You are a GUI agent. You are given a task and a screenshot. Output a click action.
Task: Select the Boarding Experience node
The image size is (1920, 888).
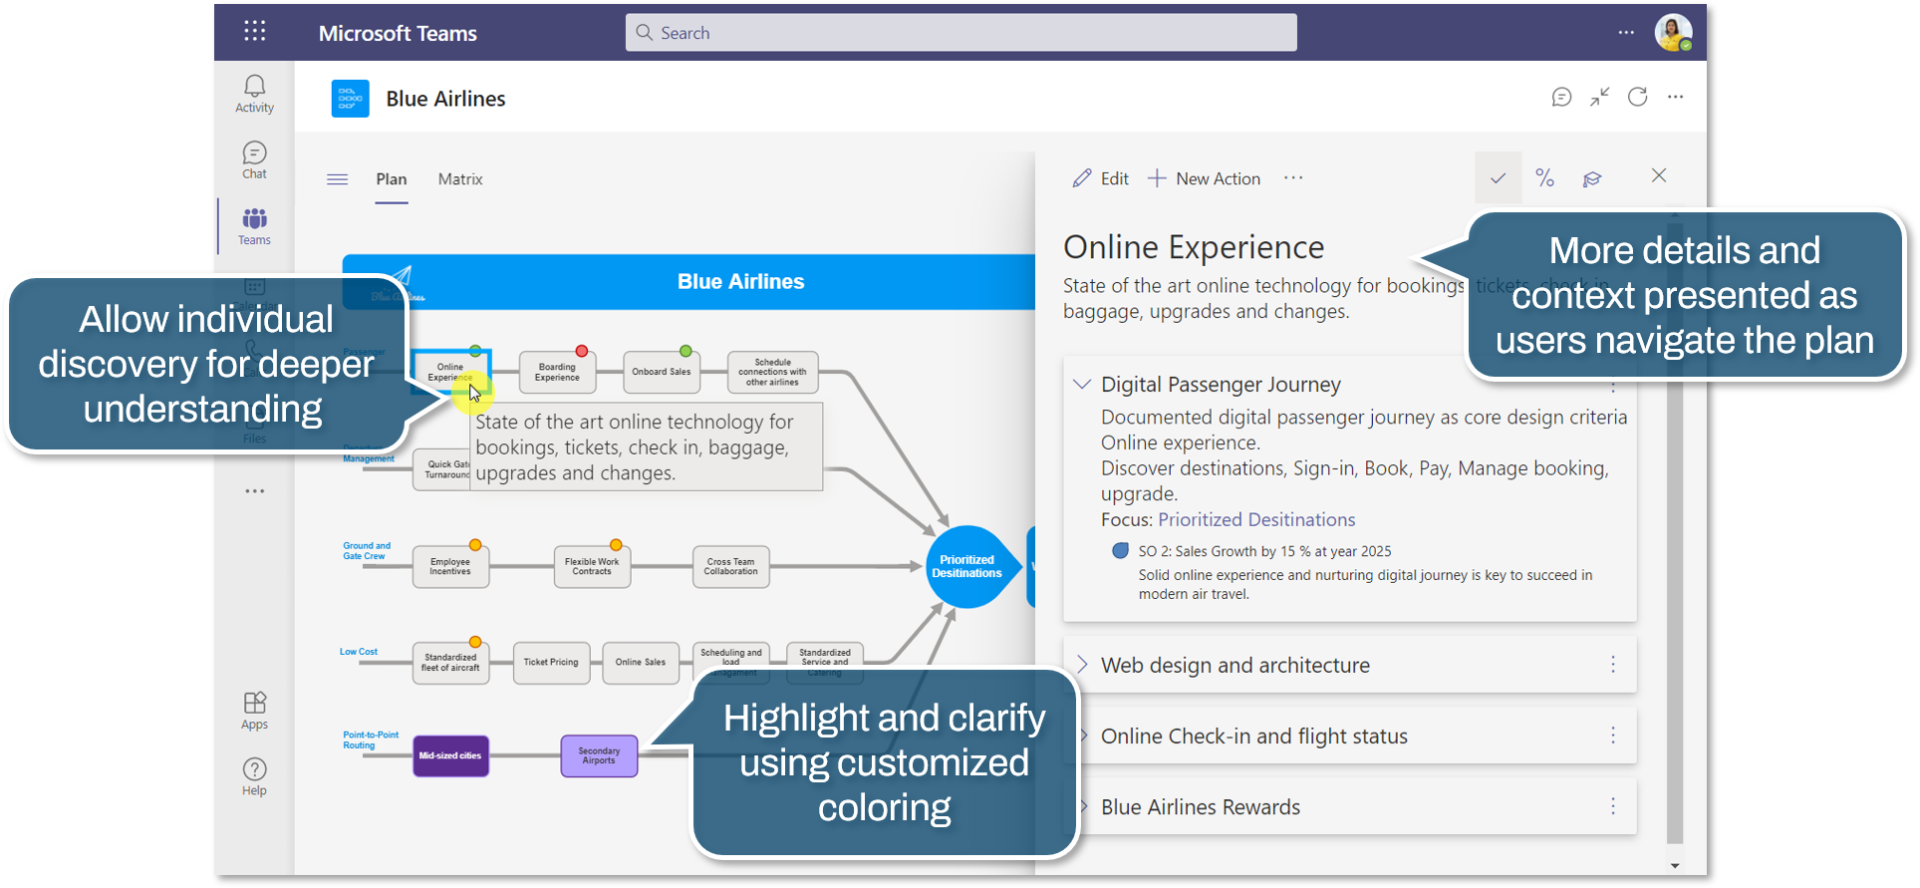[x=557, y=372]
